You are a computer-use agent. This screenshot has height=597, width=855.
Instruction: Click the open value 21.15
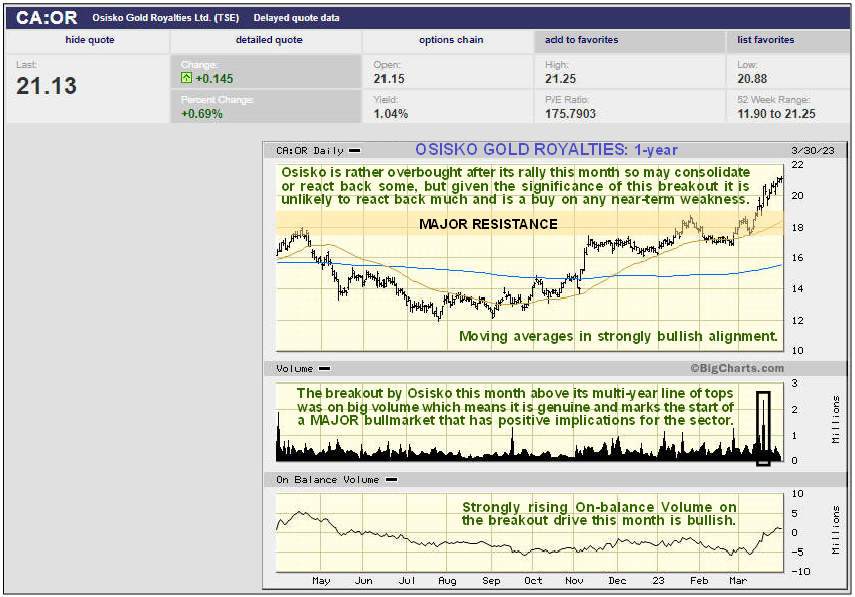click(x=389, y=79)
